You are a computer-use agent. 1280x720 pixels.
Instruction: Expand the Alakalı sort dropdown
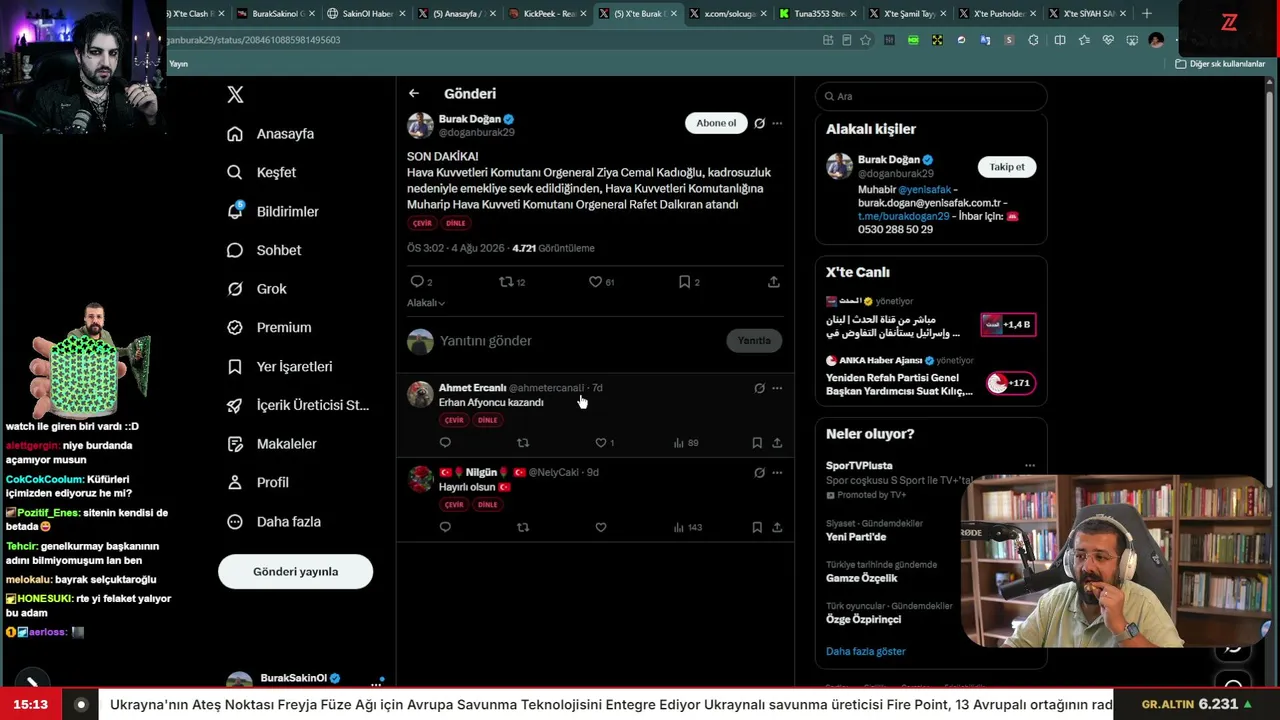(426, 303)
